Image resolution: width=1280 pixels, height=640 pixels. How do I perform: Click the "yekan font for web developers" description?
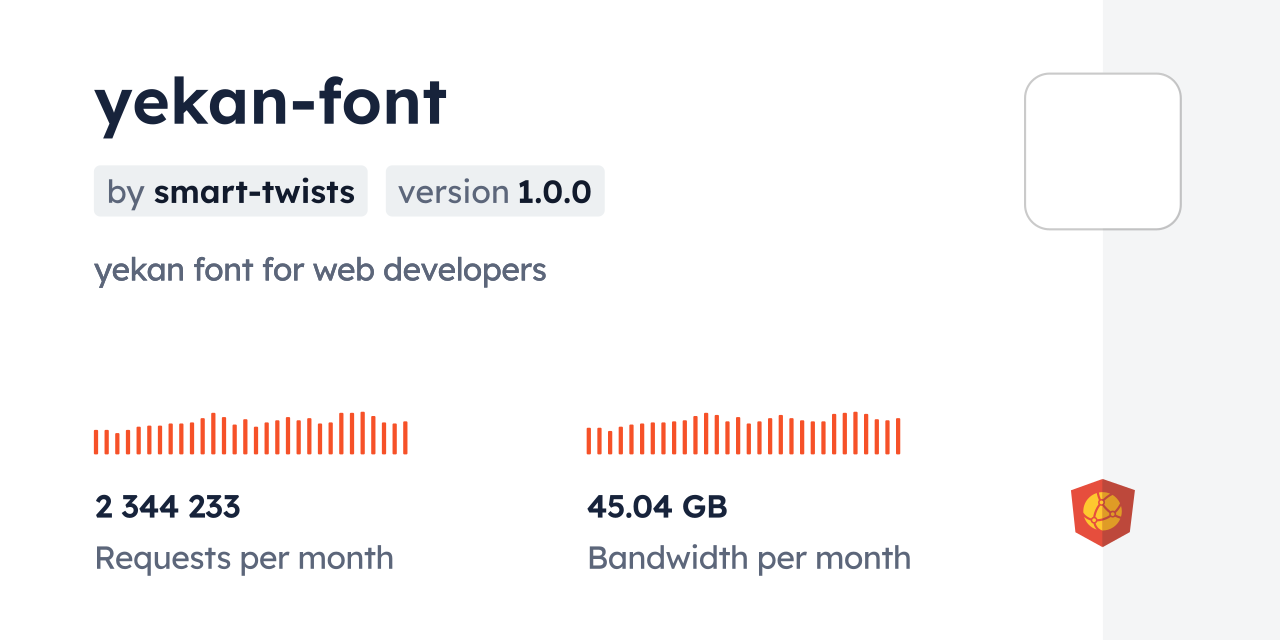[320, 270]
